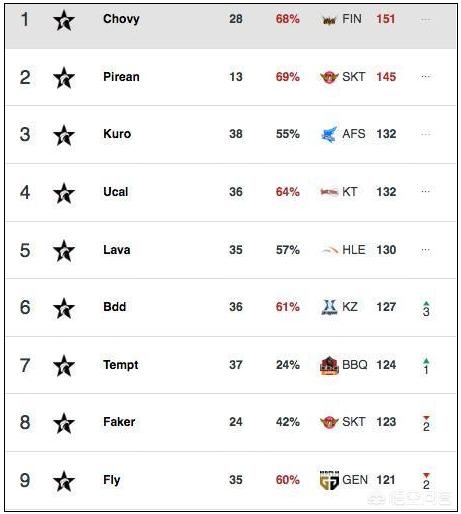Screen dimensions: 461x514
Task: Click the BBQ team logo
Action: point(329,365)
